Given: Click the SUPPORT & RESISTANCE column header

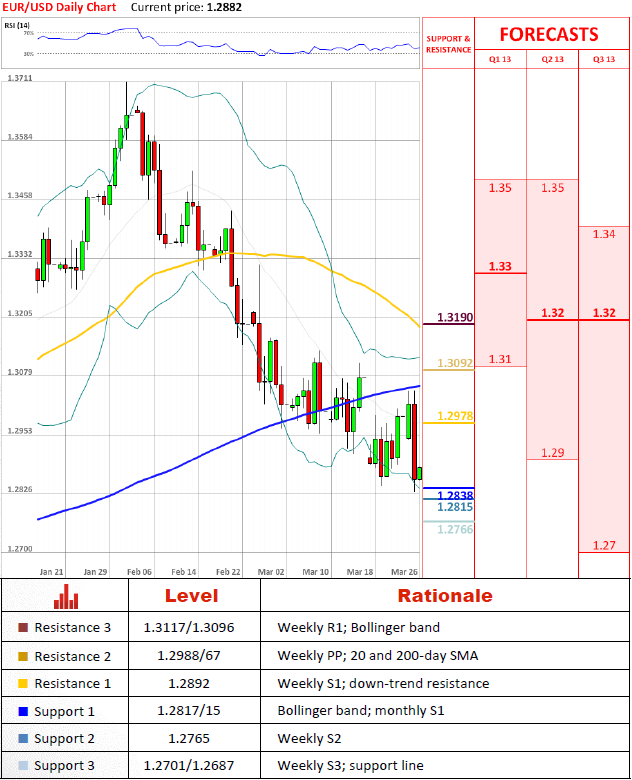Looking at the screenshot, I should tap(448, 44).
